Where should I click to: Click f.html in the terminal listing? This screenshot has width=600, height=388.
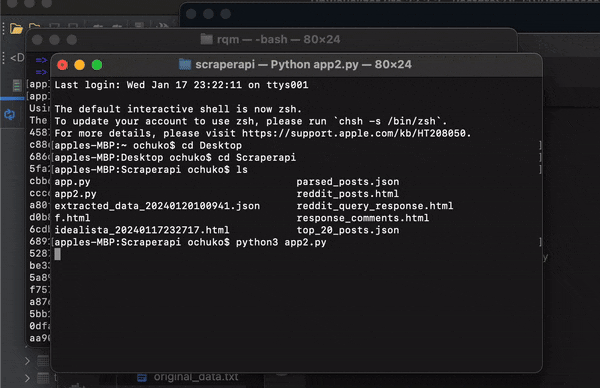(x=72, y=218)
